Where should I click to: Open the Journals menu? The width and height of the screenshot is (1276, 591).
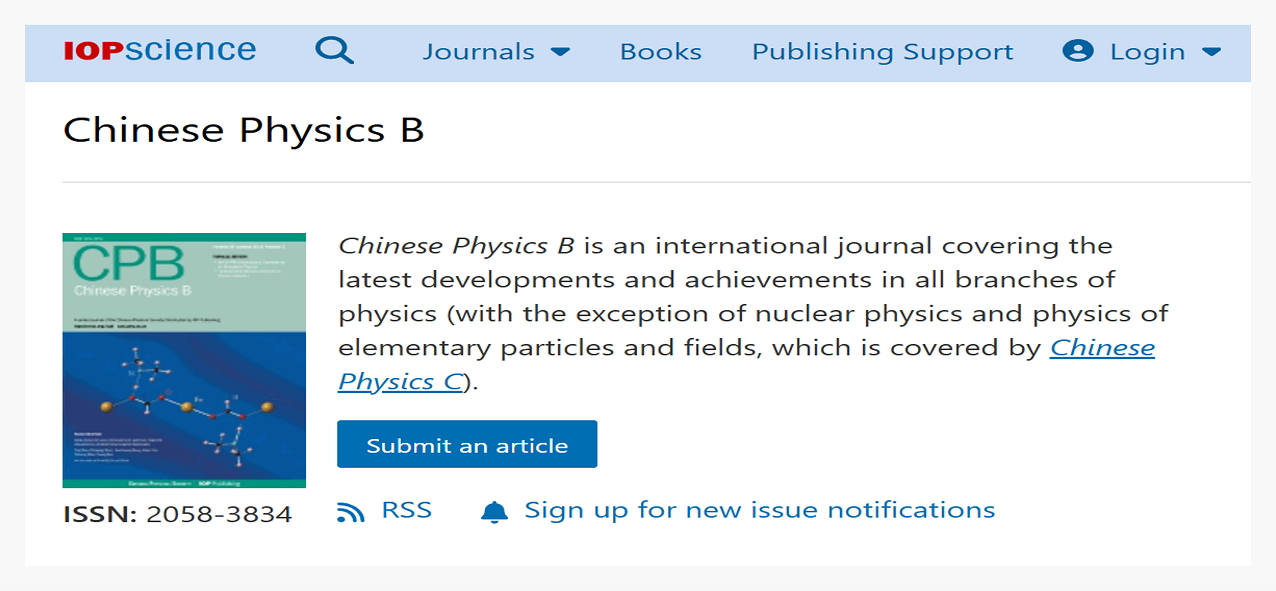coord(478,52)
